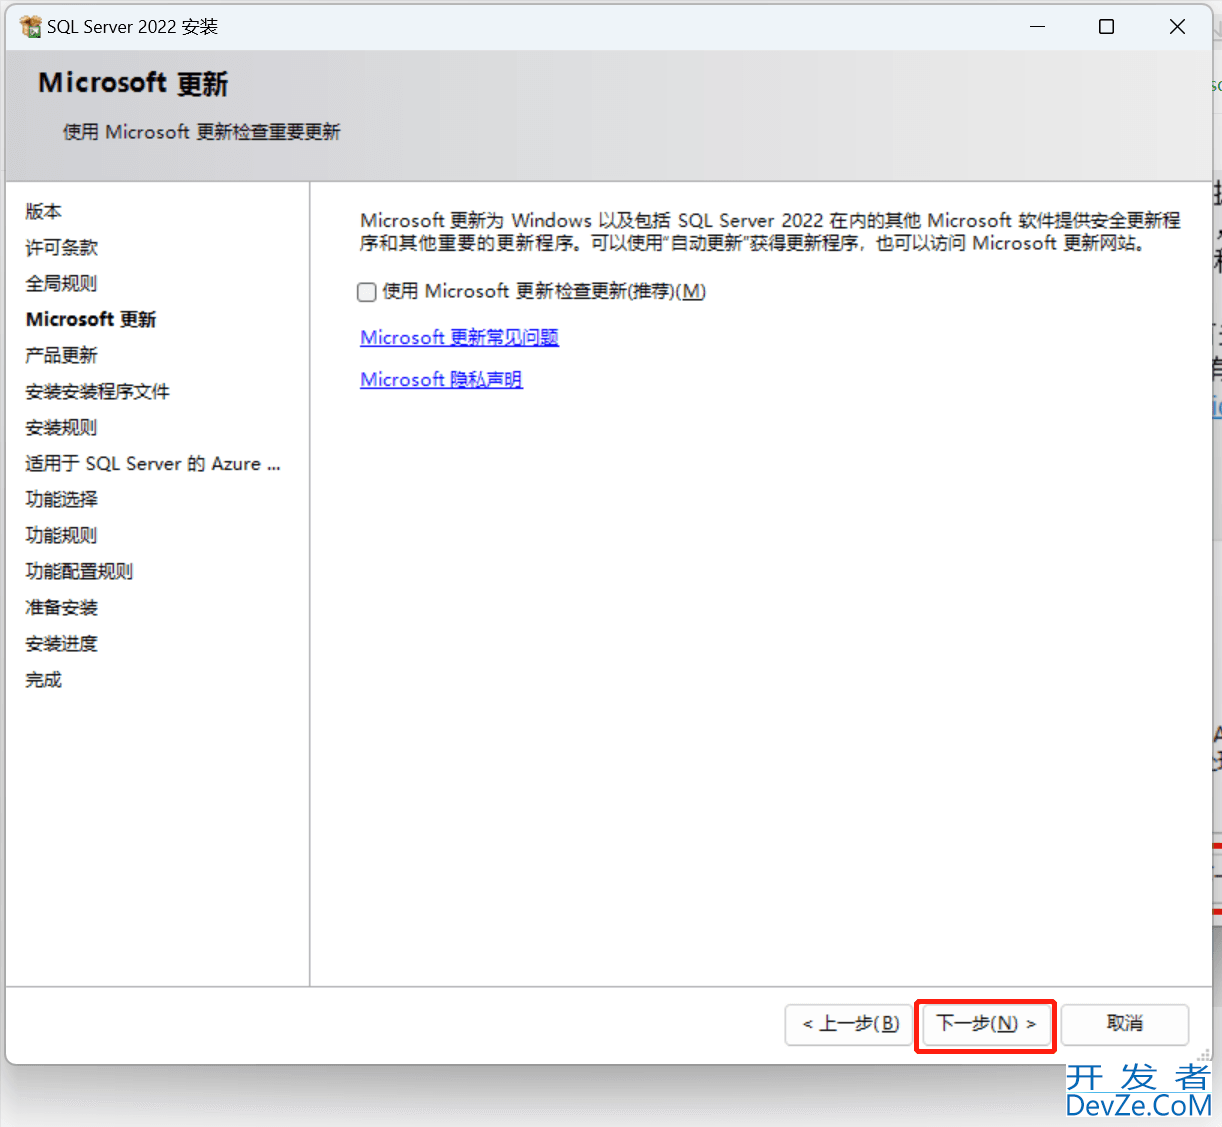Screen dimensions: 1222x1127
Task: Cancel setup with the 取消 button
Action: pyautogui.click(x=1125, y=1024)
